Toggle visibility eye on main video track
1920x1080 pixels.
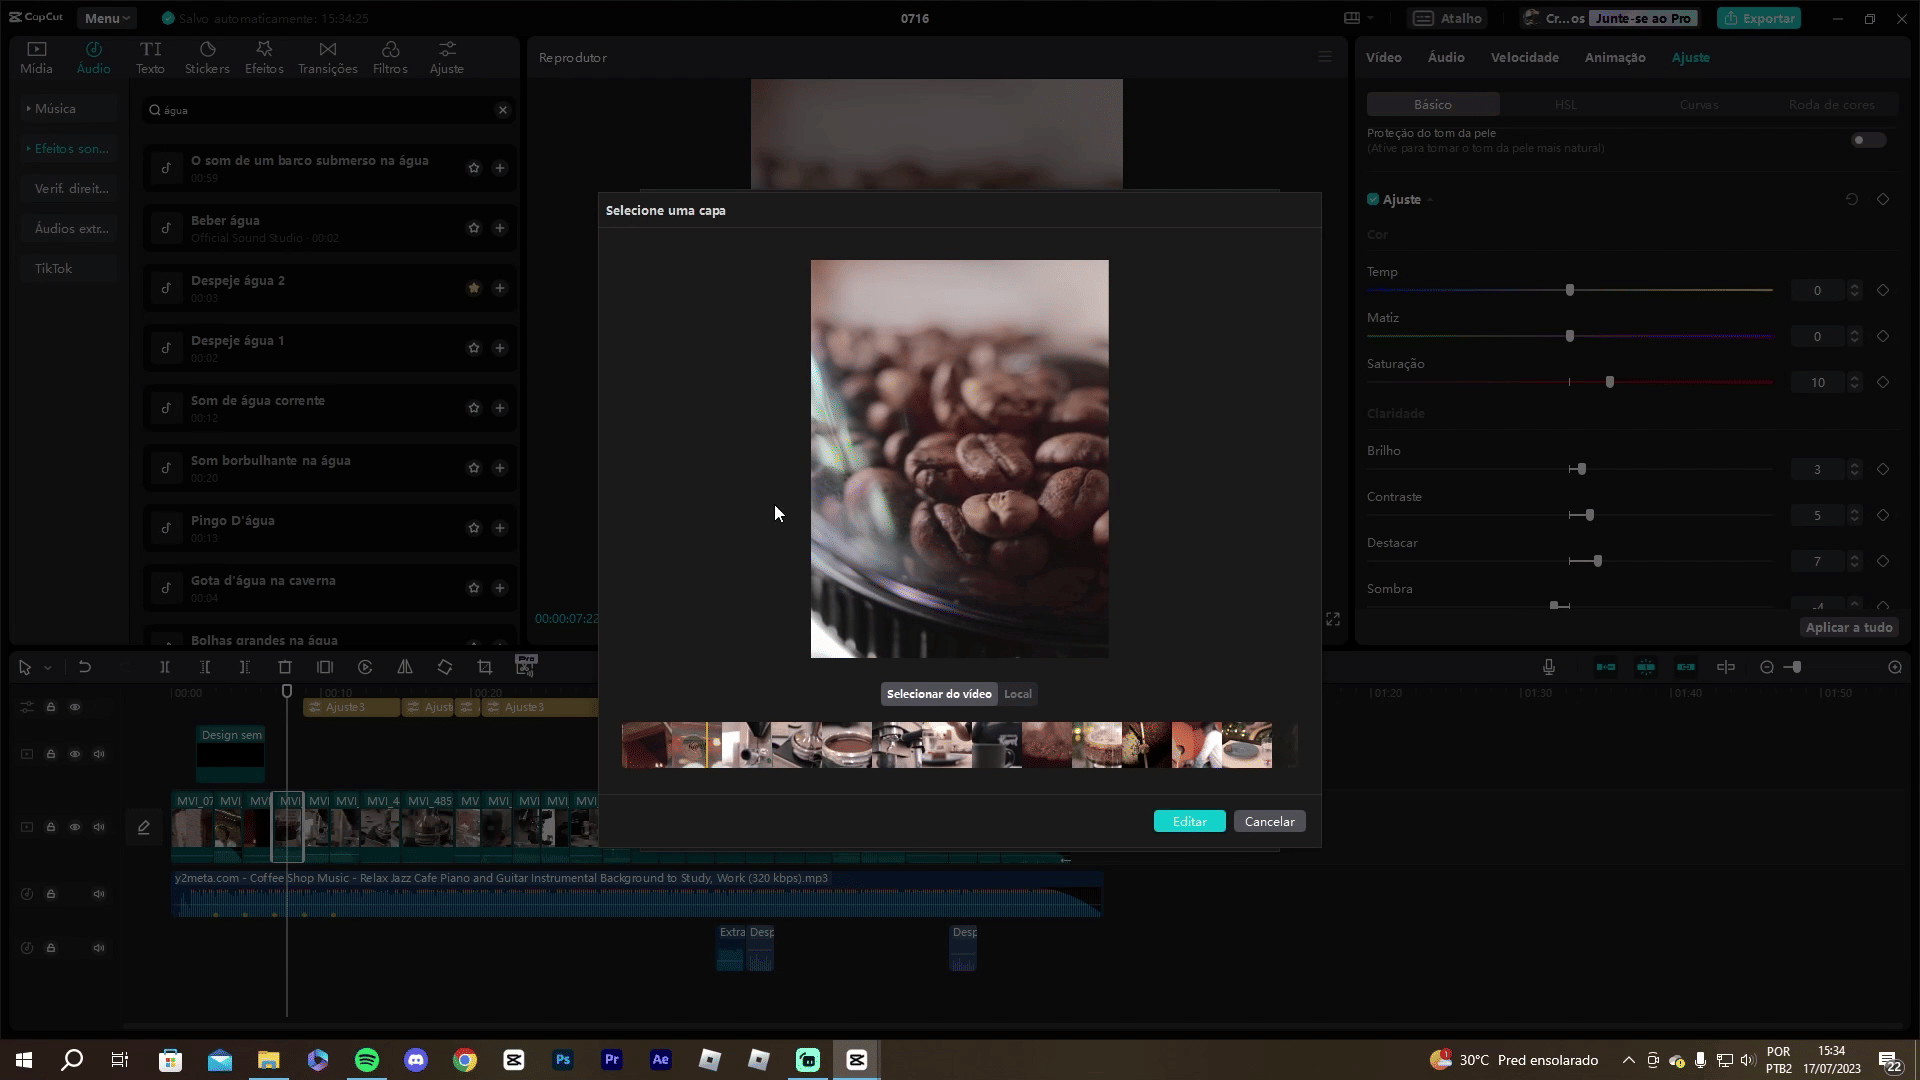pyautogui.click(x=75, y=827)
